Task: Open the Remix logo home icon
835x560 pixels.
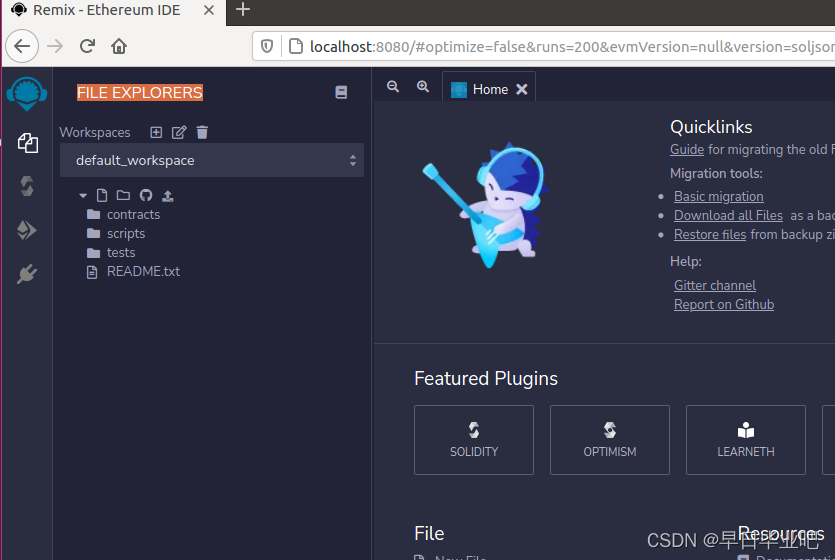Action: point(27,94)
